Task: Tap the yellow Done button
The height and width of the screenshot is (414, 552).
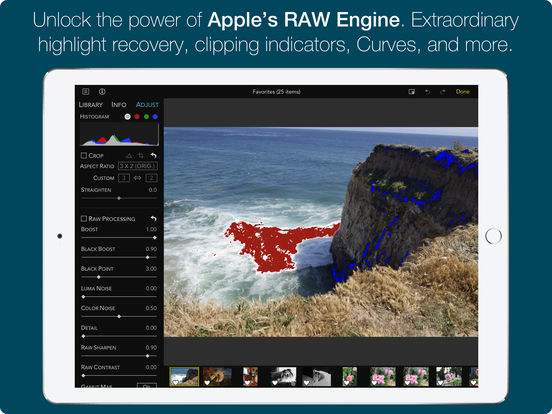Action: pyautogui.click(x=463, y=92)
